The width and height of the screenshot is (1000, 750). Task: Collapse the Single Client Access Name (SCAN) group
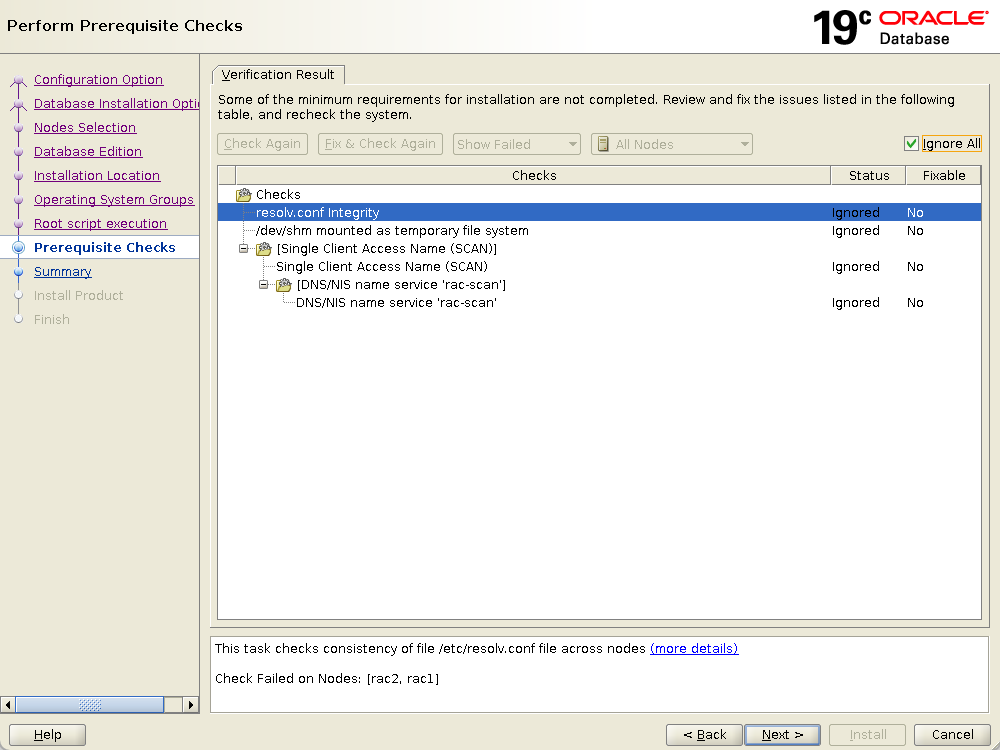coord(244,249)
